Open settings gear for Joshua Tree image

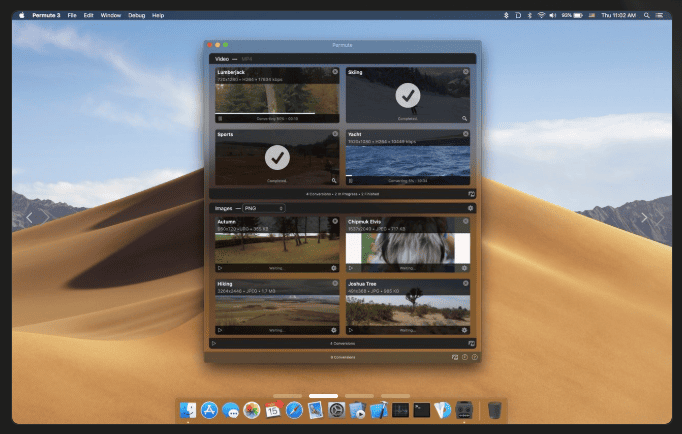point(465,330)
